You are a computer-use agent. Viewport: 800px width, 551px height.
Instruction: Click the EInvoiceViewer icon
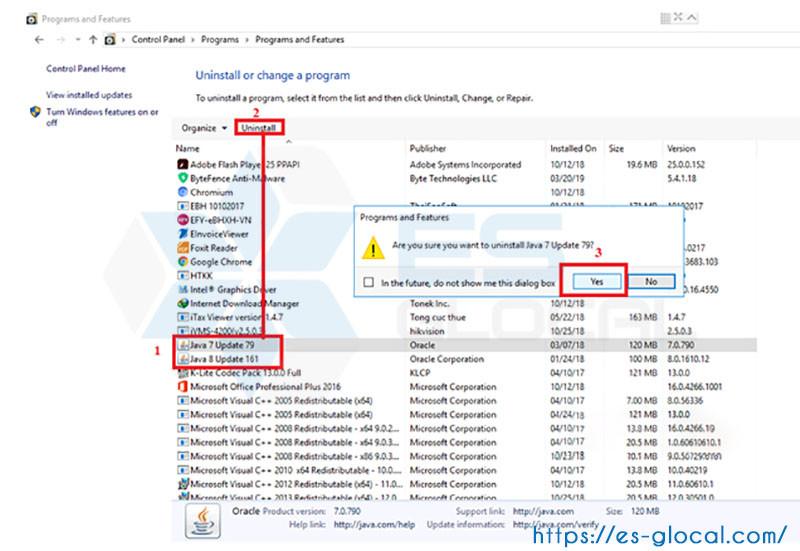pyautogui.click(x=182, y=234)
